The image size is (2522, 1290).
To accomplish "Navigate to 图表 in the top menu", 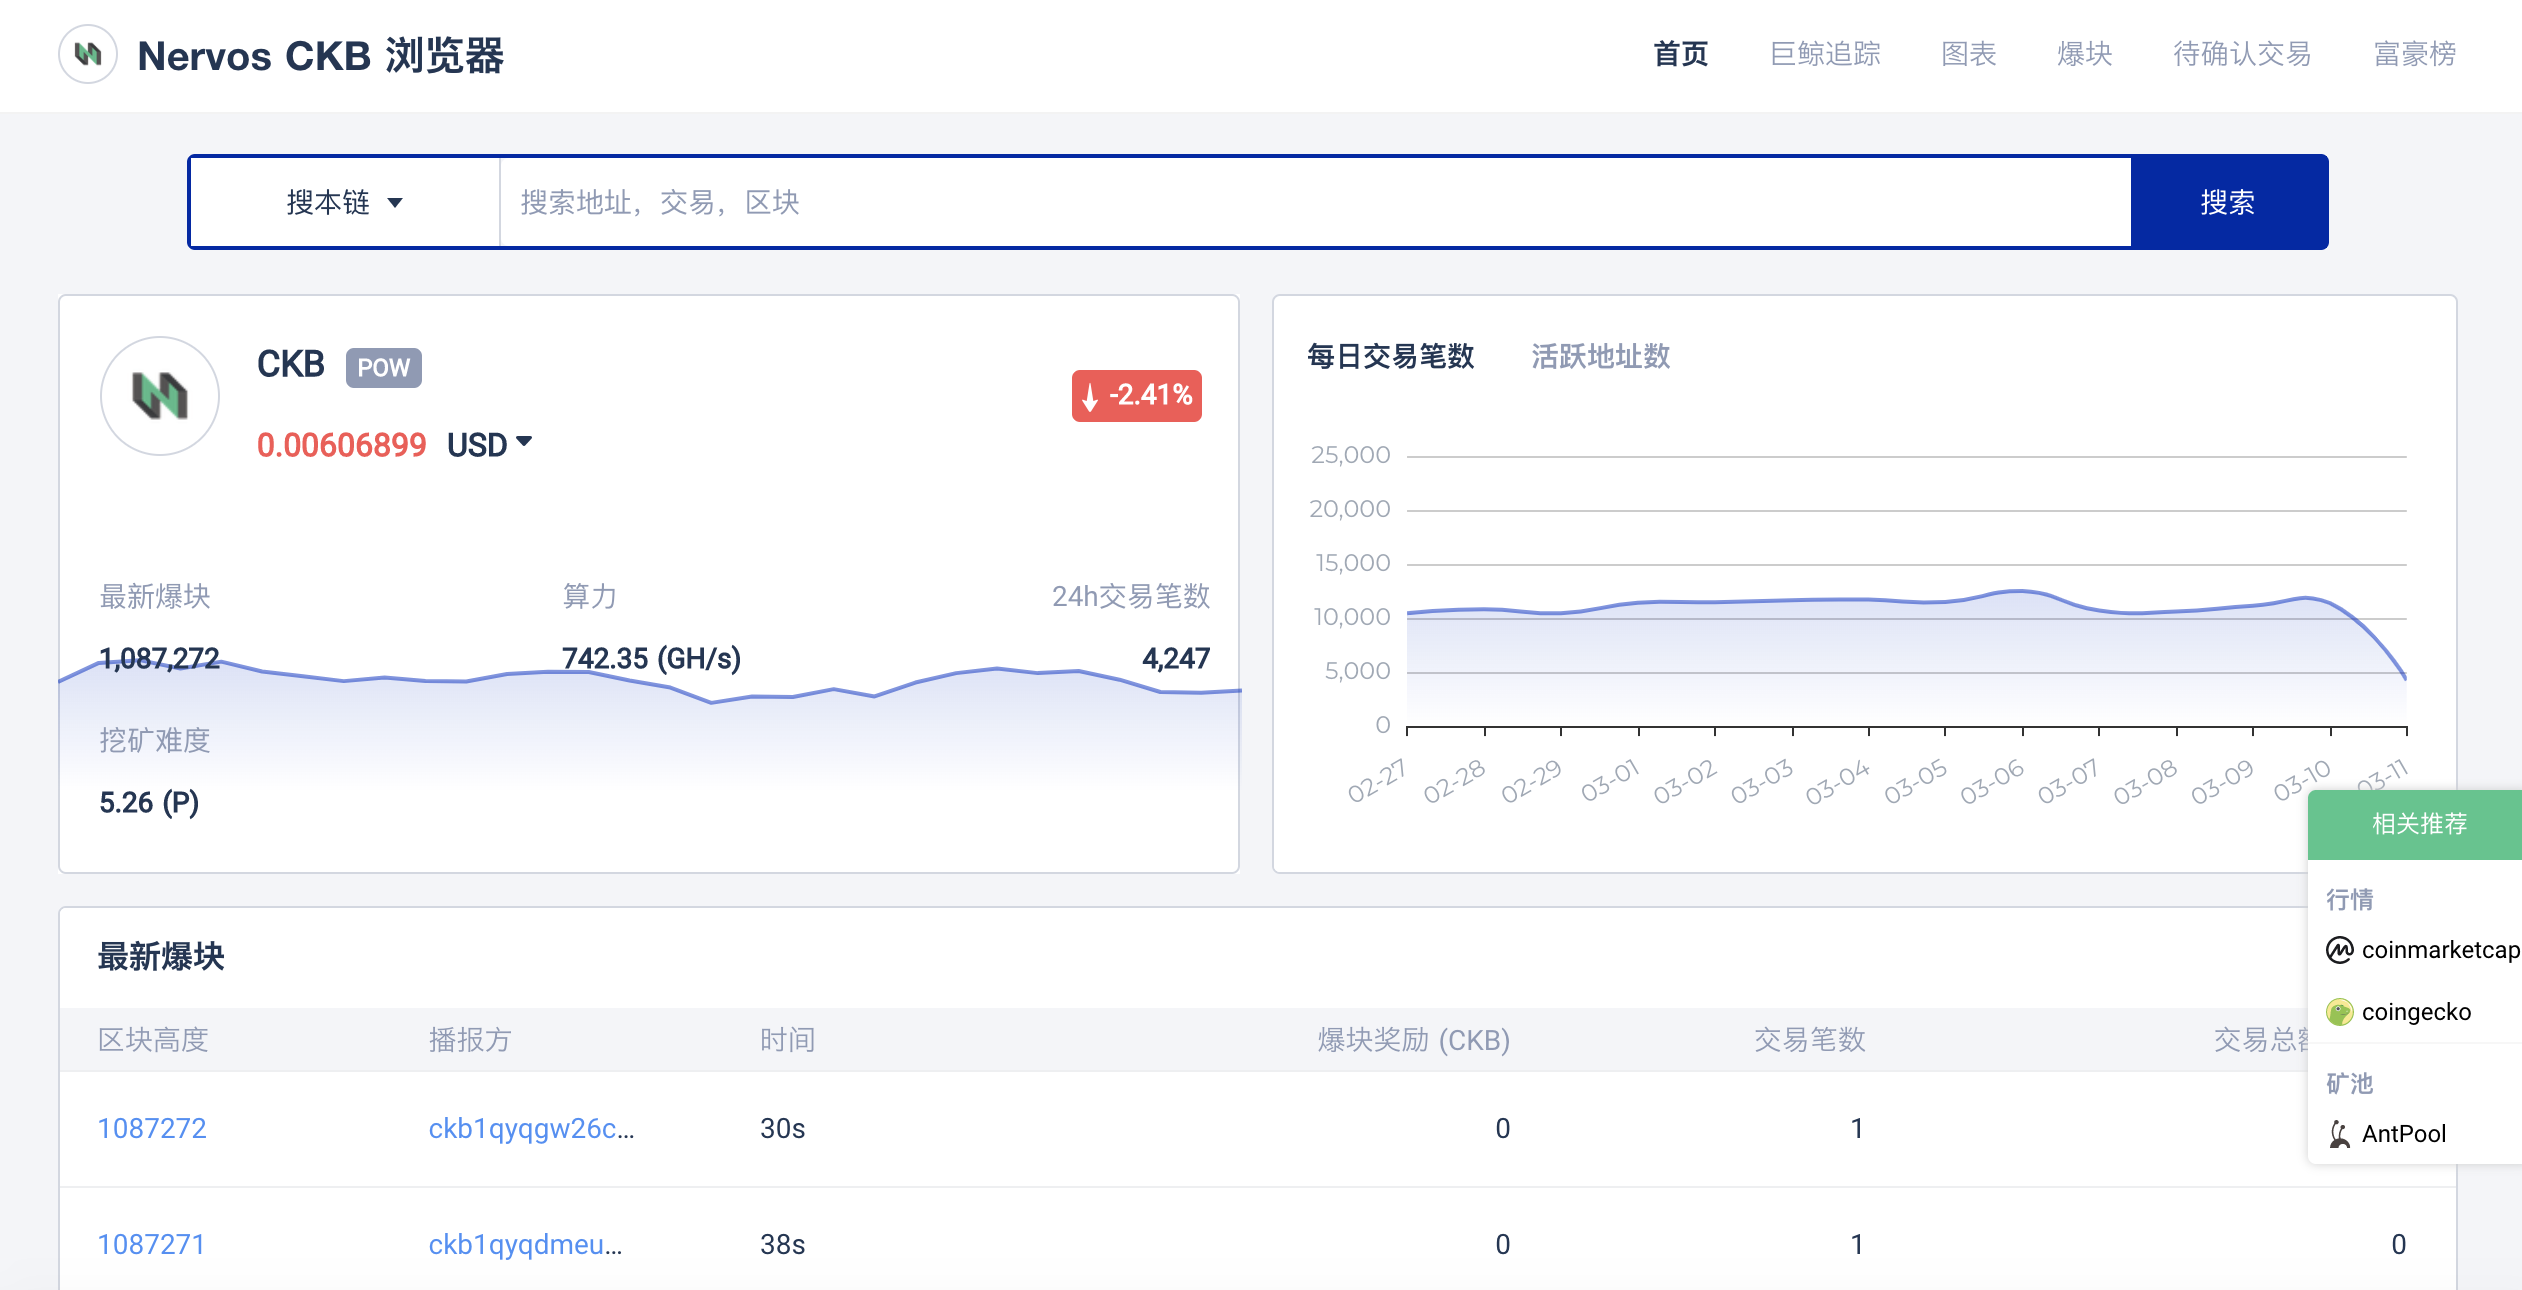I will (x=1968, y=54).
